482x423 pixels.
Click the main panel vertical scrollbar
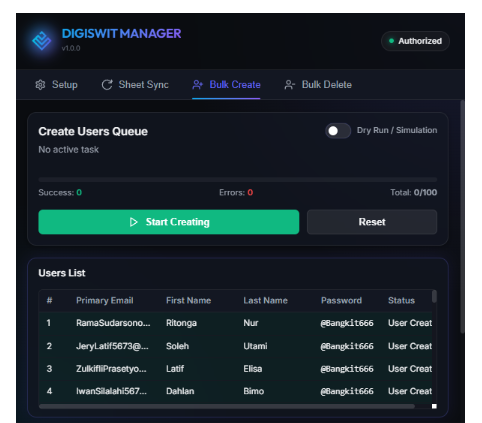[x=462, y=217]
